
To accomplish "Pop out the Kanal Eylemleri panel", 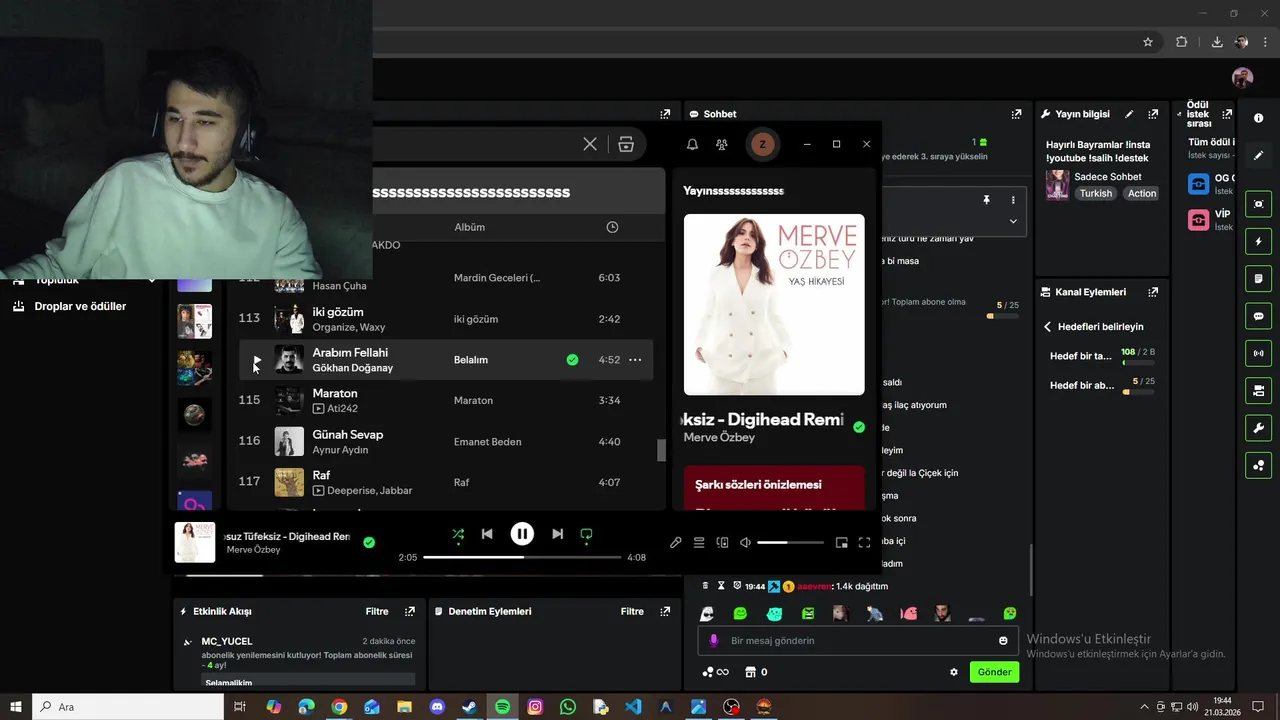I will point(1153,292).
